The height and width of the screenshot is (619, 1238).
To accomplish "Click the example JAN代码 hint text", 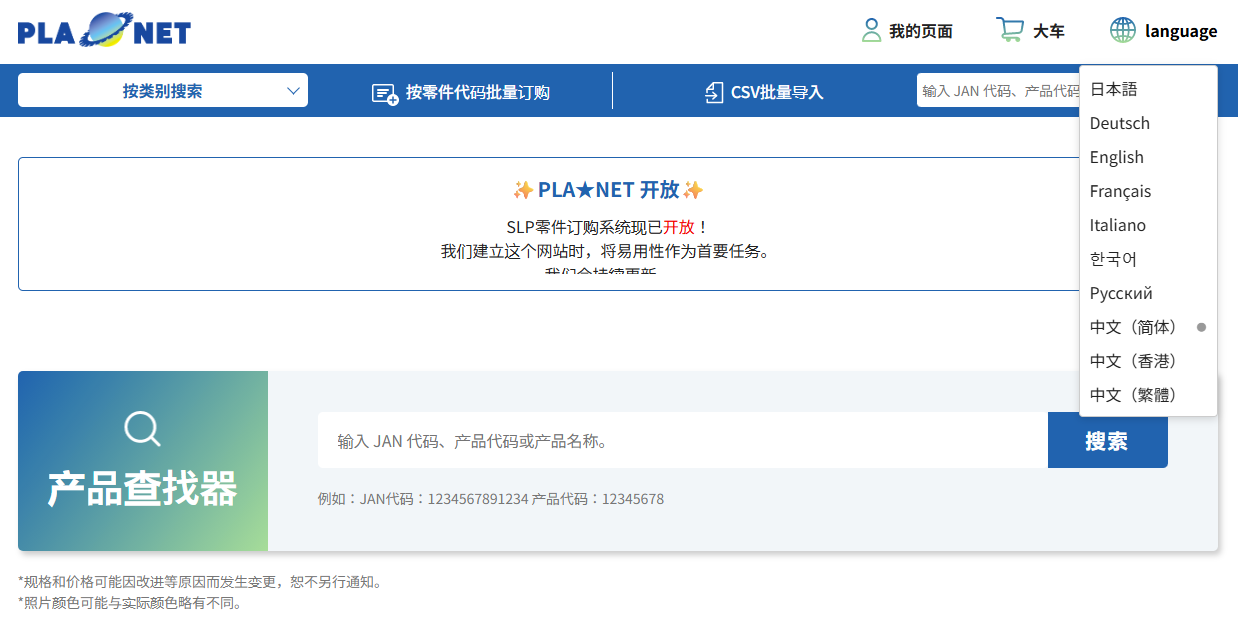I will [x=491, y=499].
